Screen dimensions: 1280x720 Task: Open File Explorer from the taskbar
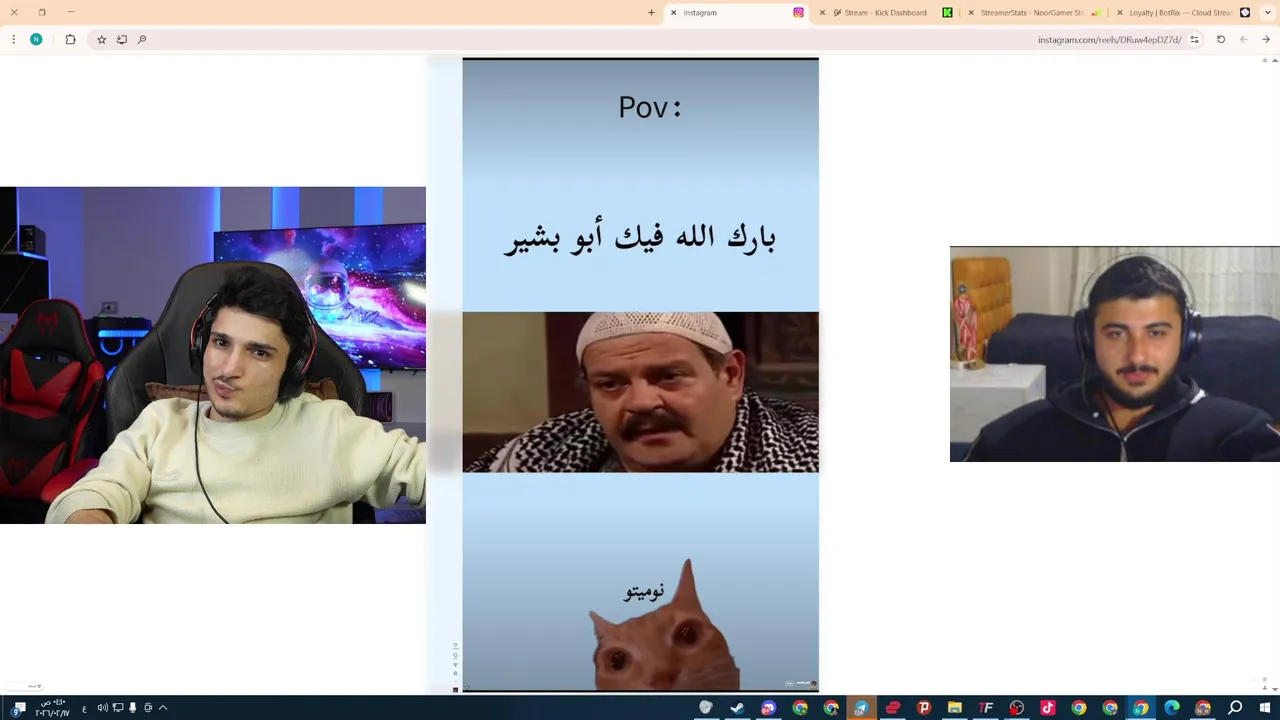coord(955,708)
